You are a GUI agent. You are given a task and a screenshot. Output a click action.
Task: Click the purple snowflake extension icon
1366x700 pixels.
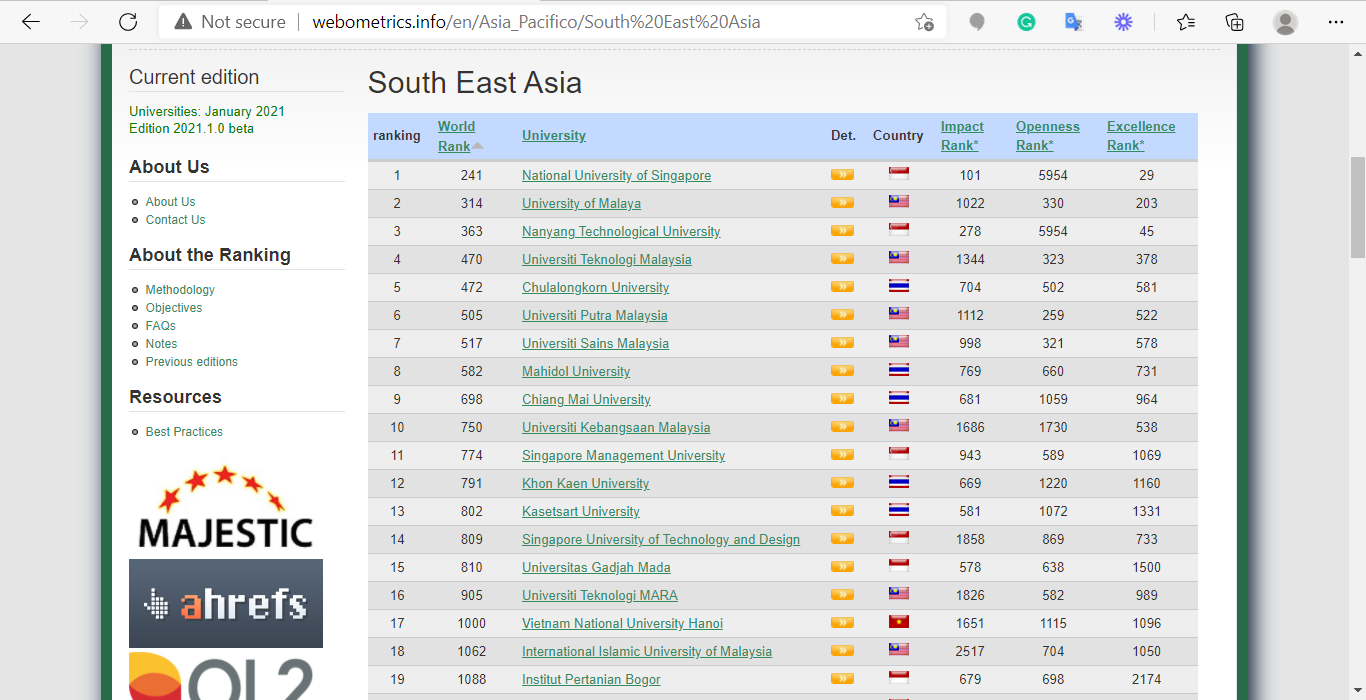pyautogui.click(x=1123, y=21)
